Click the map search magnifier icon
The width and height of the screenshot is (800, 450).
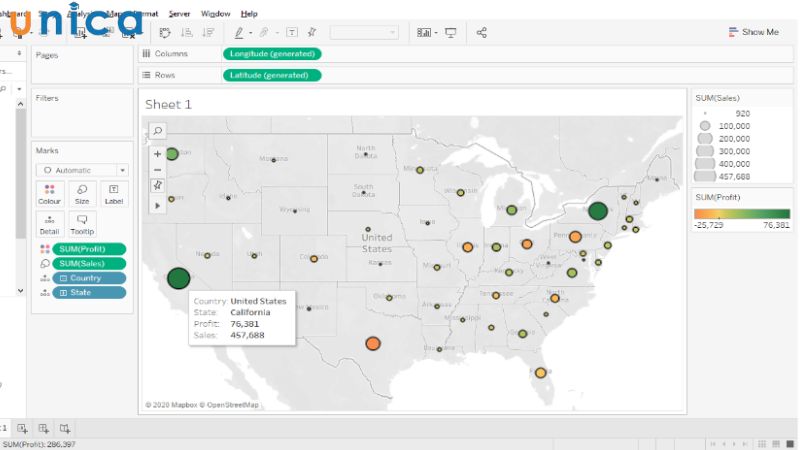tap(157, 131)
